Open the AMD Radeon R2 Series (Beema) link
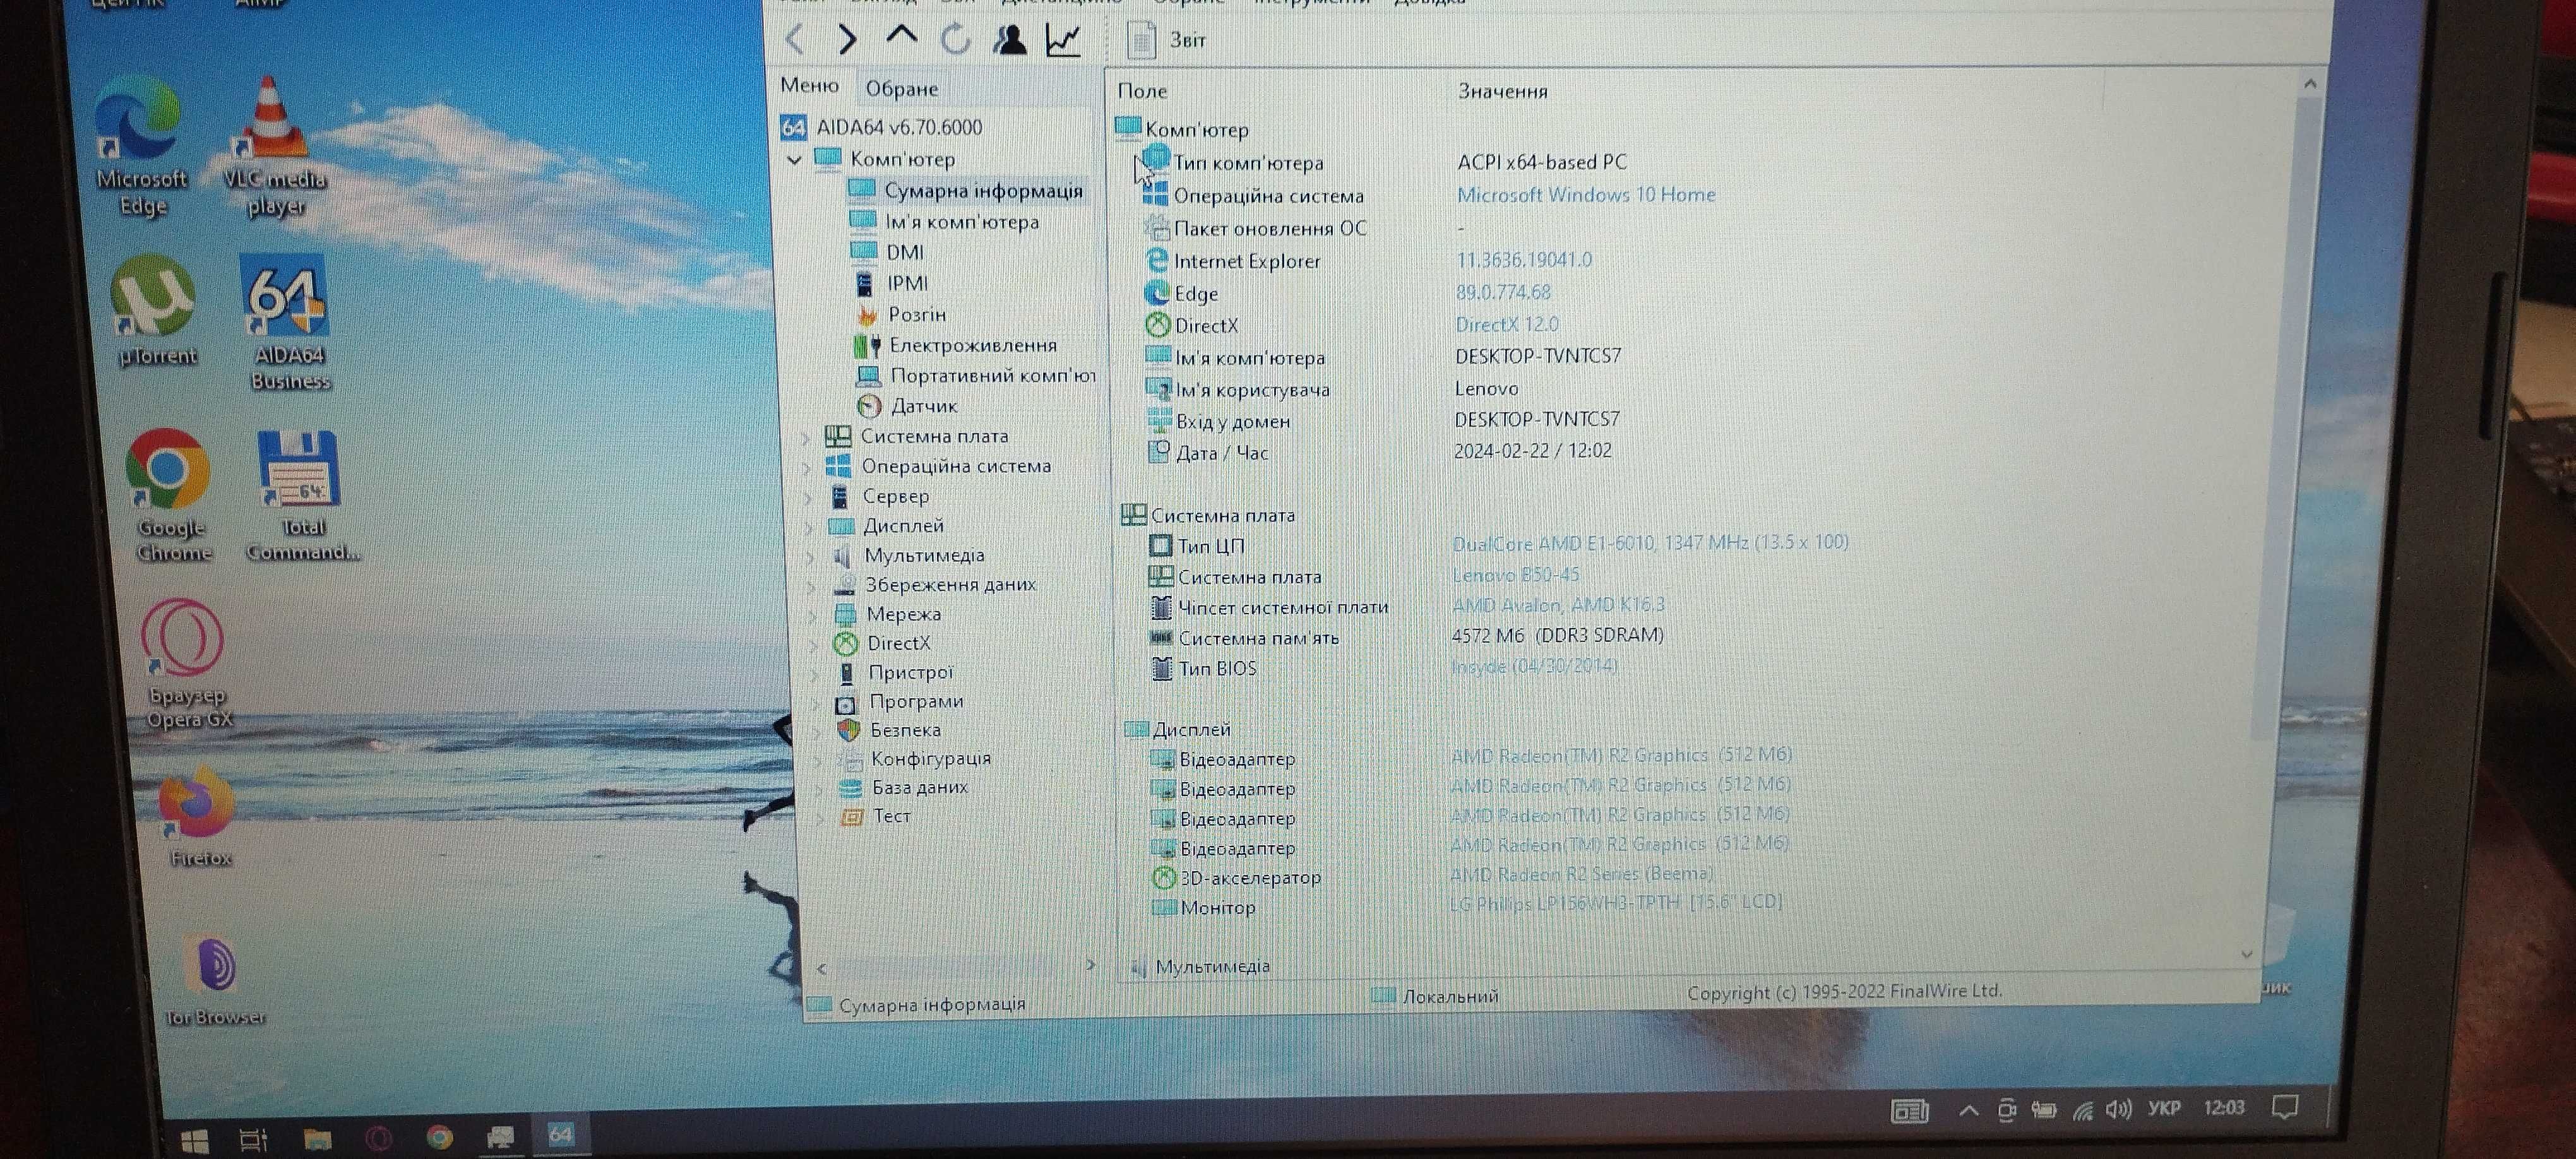Viewport: 2576px width, 1159px height. [1582, 873]
